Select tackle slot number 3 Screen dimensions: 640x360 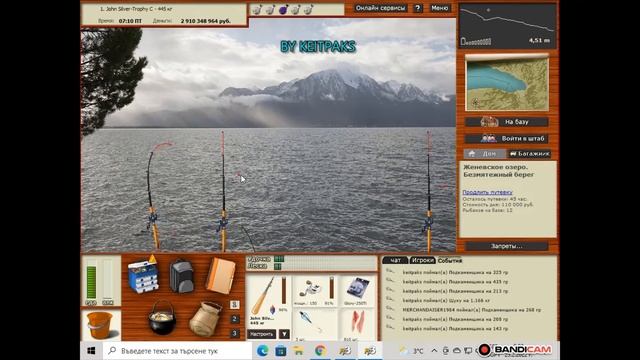pyautogui.click(x=234, y=333)
